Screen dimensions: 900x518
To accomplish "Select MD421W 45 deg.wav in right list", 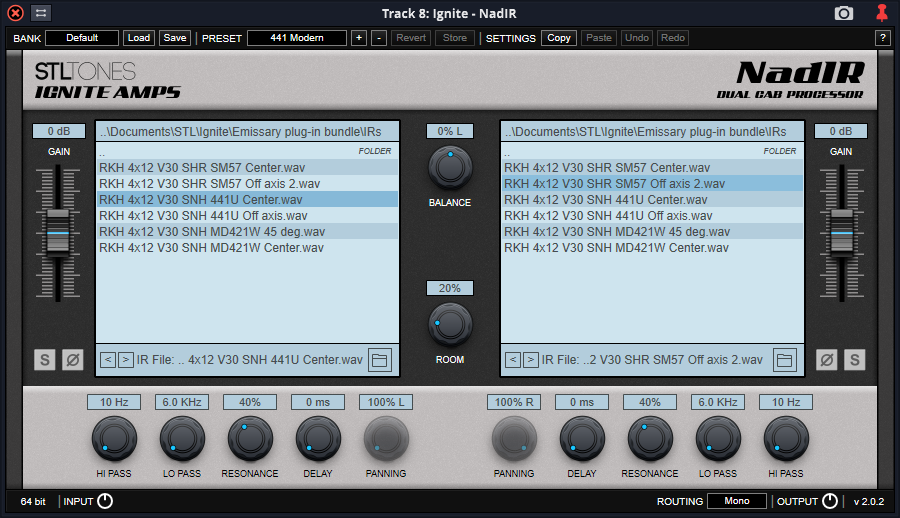I will click(652, 232).
